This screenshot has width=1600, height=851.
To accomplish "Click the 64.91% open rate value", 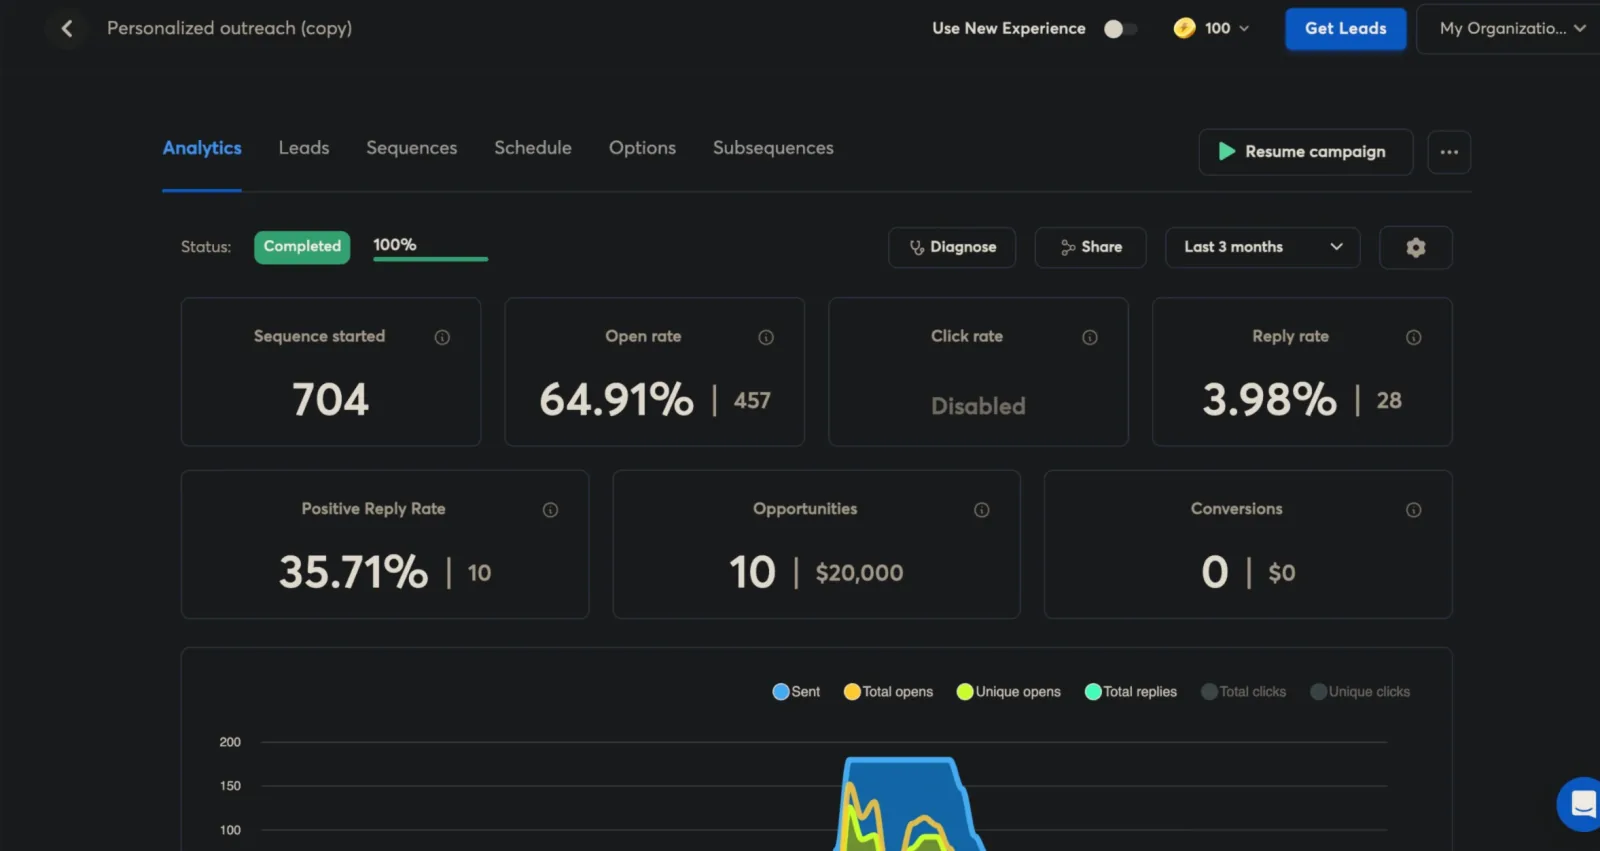I will (616, 400).
